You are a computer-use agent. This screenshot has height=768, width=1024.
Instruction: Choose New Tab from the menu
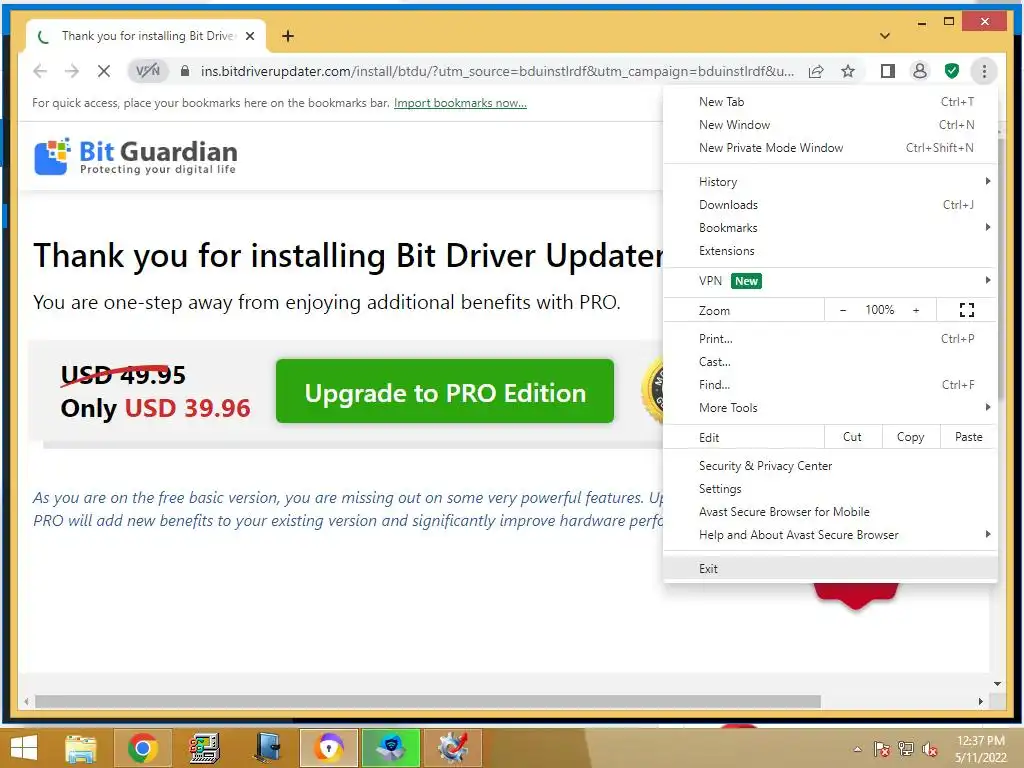(830, 102)
